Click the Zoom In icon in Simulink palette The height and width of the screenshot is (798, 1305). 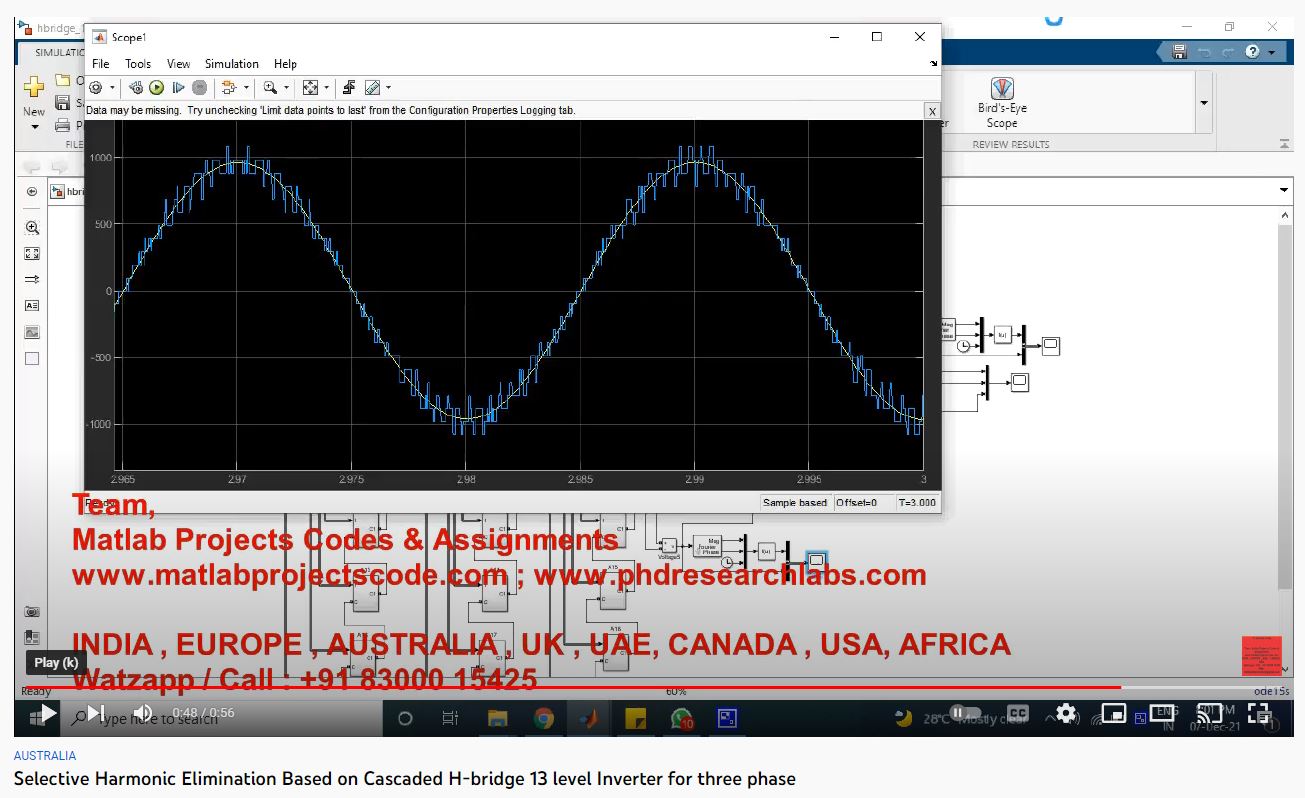click(x=32, y=228)
